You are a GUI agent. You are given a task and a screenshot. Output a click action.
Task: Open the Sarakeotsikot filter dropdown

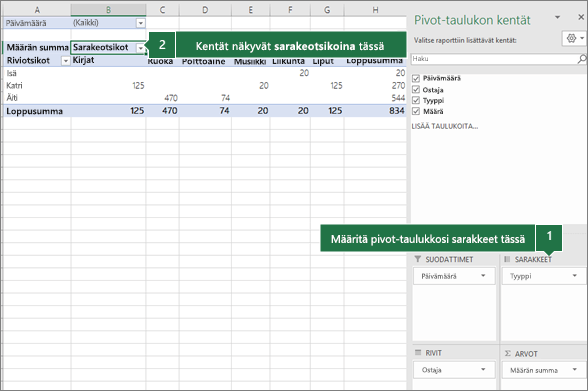[141, 48]
